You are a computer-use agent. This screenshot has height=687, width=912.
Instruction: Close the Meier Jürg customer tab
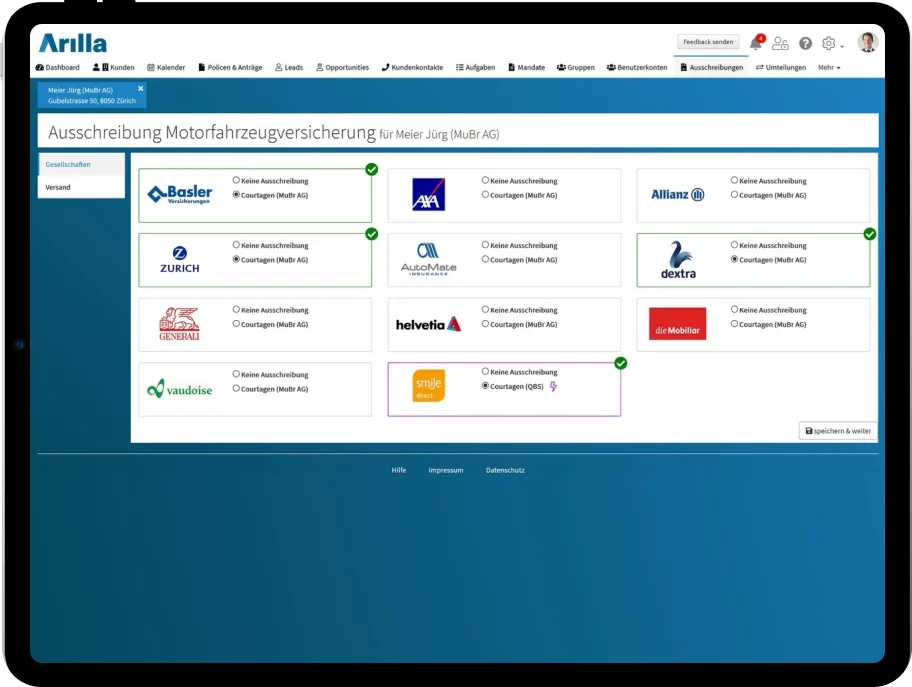point(140,88)
